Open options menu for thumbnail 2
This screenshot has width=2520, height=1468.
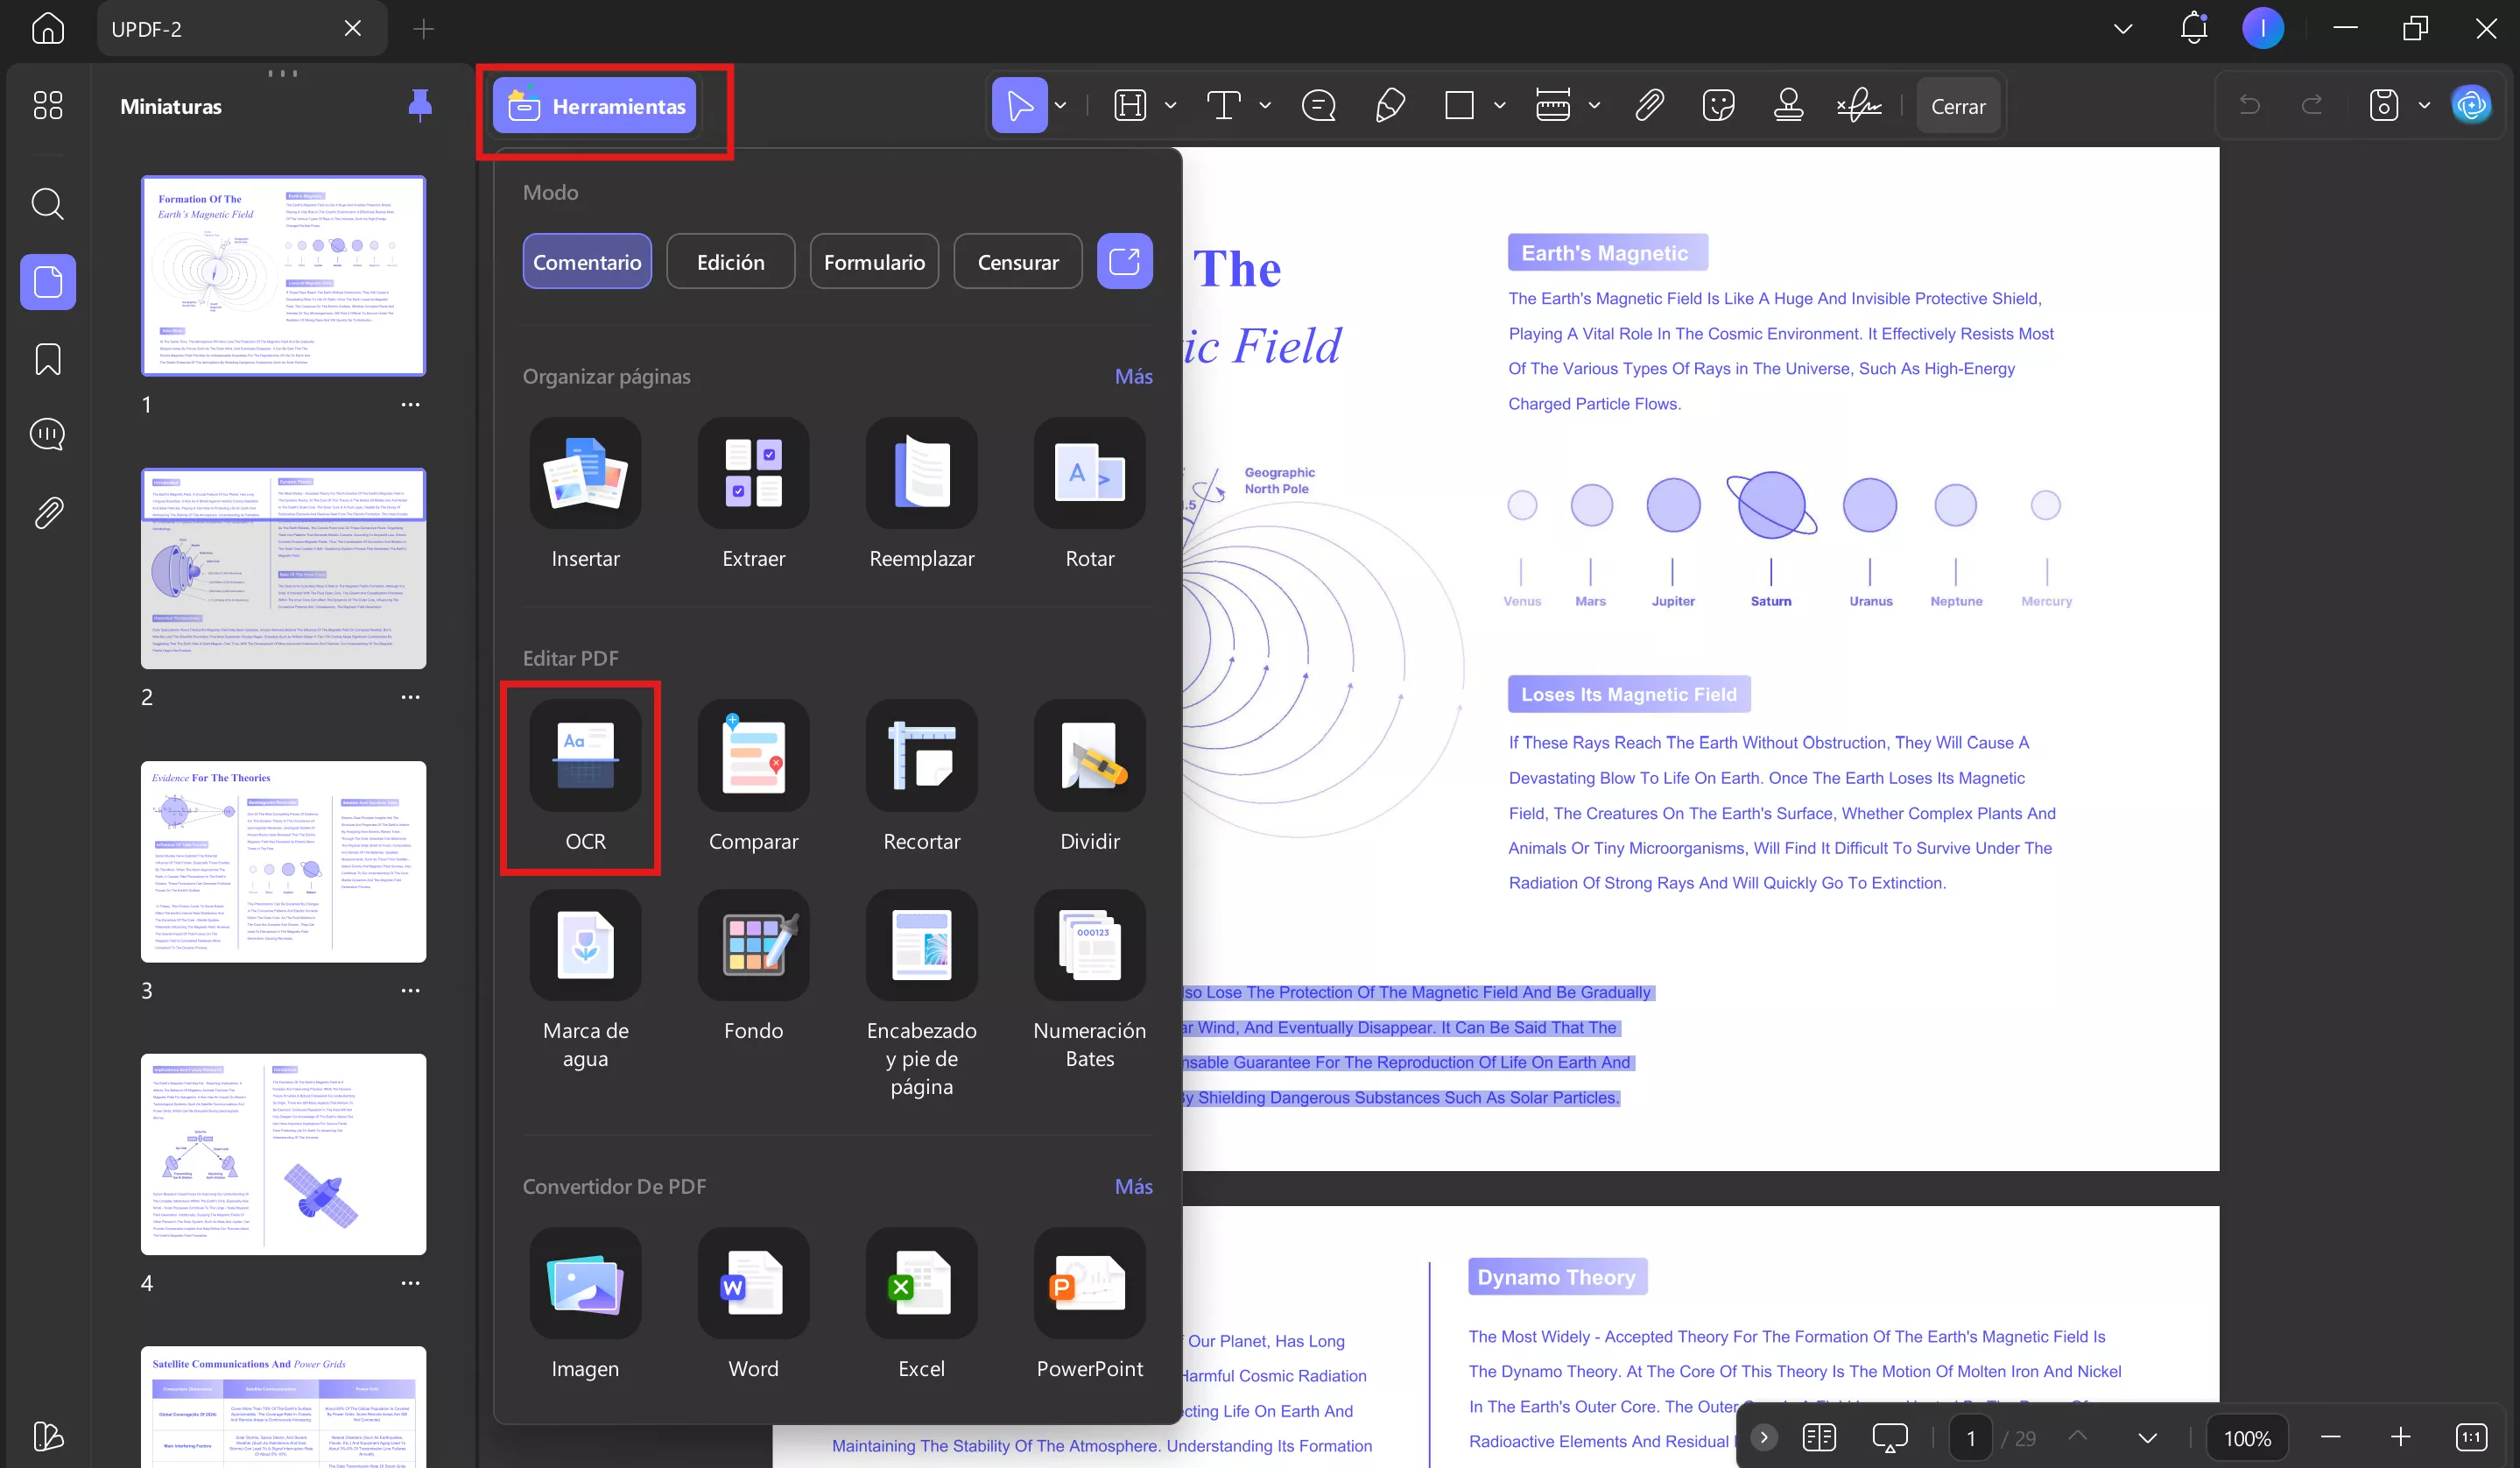click(411, 697)
